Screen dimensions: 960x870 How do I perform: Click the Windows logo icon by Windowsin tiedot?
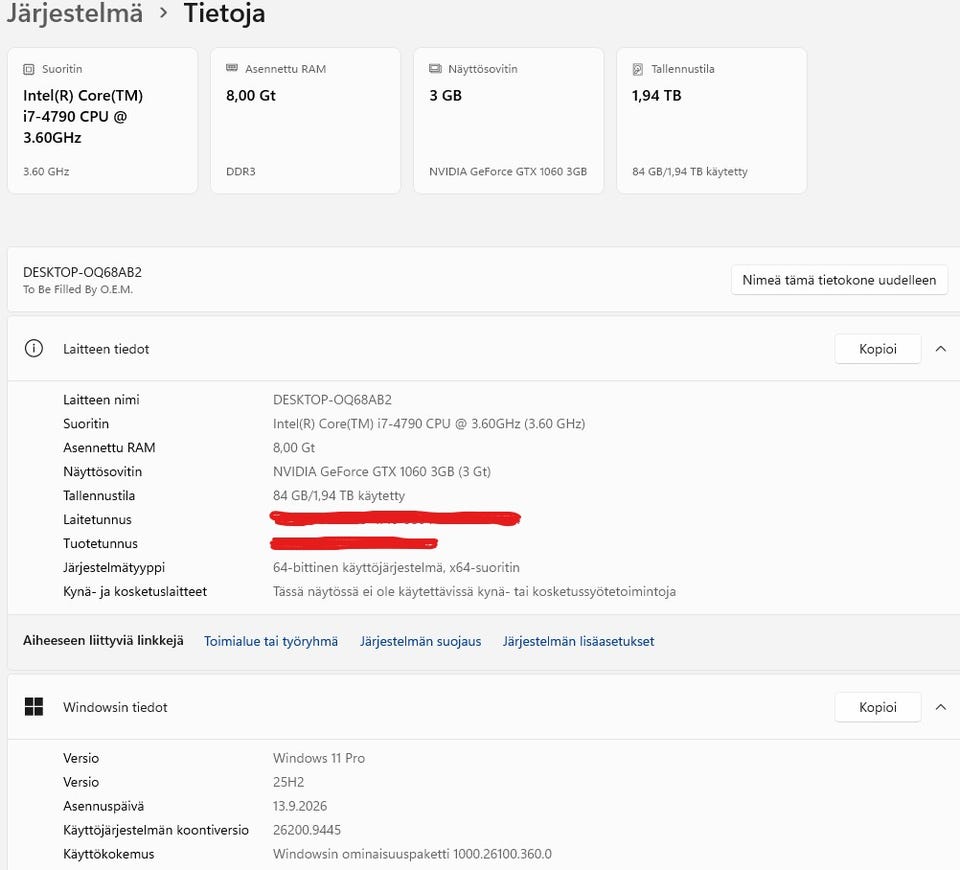coord(34,707)
